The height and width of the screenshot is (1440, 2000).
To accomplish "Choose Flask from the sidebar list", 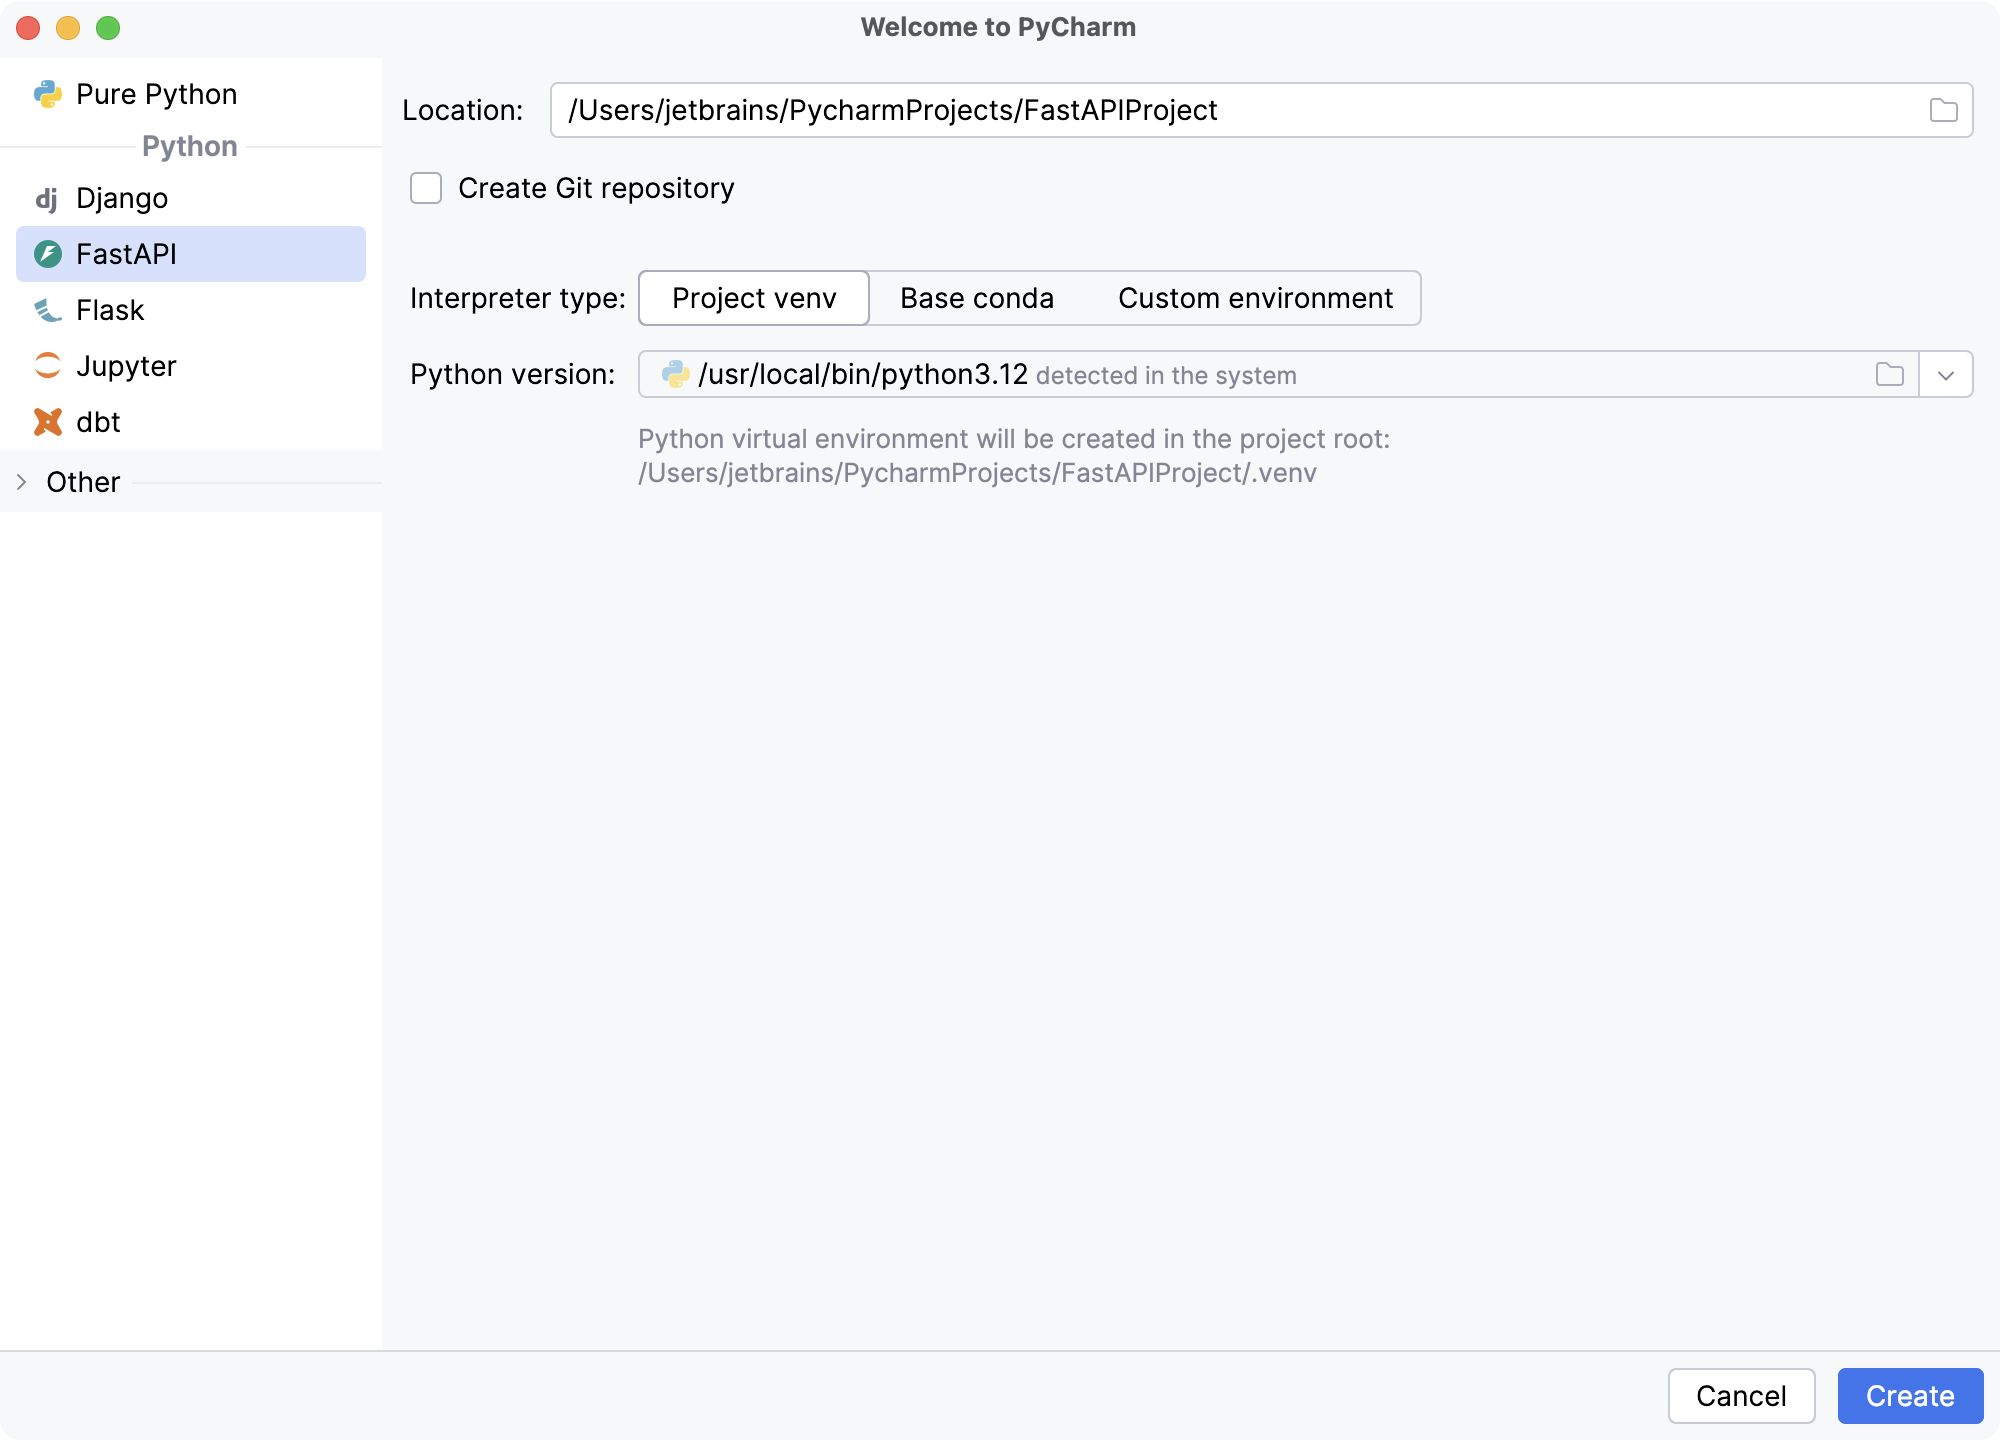I will pyautogui.click(x=110, y=310).
